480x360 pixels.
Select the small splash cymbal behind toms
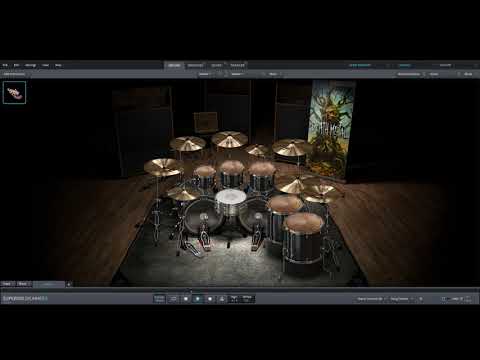257,150
